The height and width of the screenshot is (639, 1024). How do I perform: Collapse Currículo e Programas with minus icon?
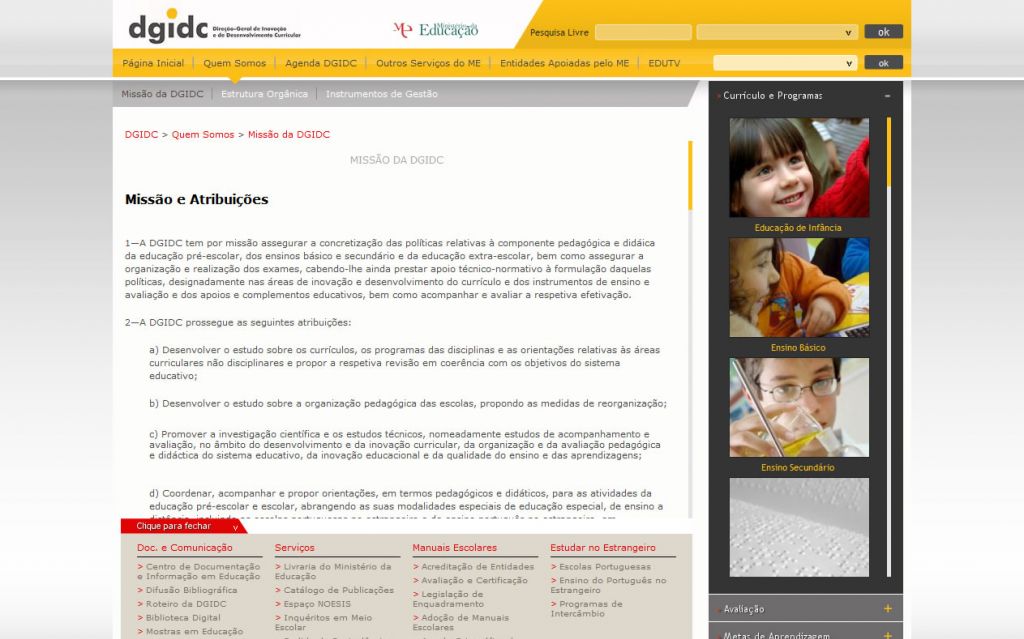(x=887, y=96)
